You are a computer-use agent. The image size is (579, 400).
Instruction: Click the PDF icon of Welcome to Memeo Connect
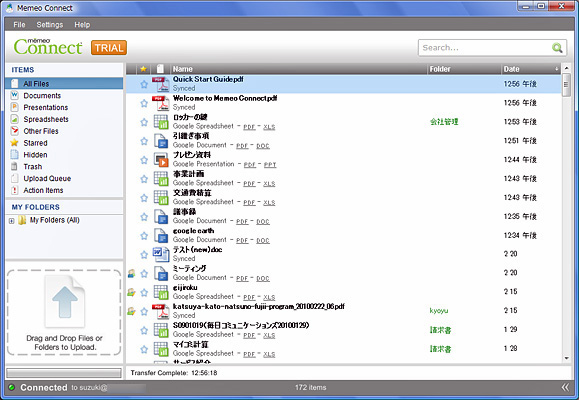[x=161, y=103]
